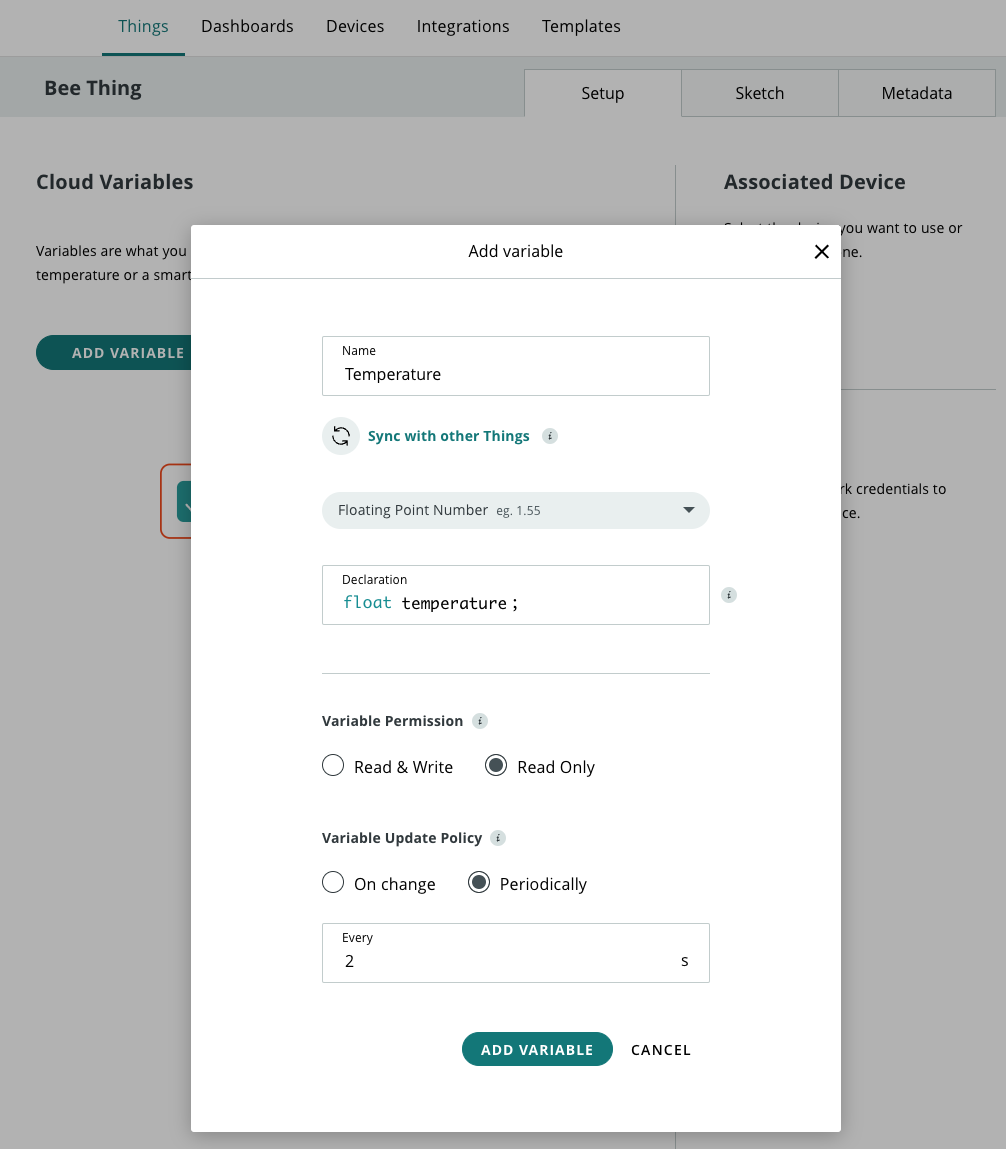Click the teal ADD VARIABLE dialog button
The image size is (1006, 1149).
click(x=537, y=1049)
